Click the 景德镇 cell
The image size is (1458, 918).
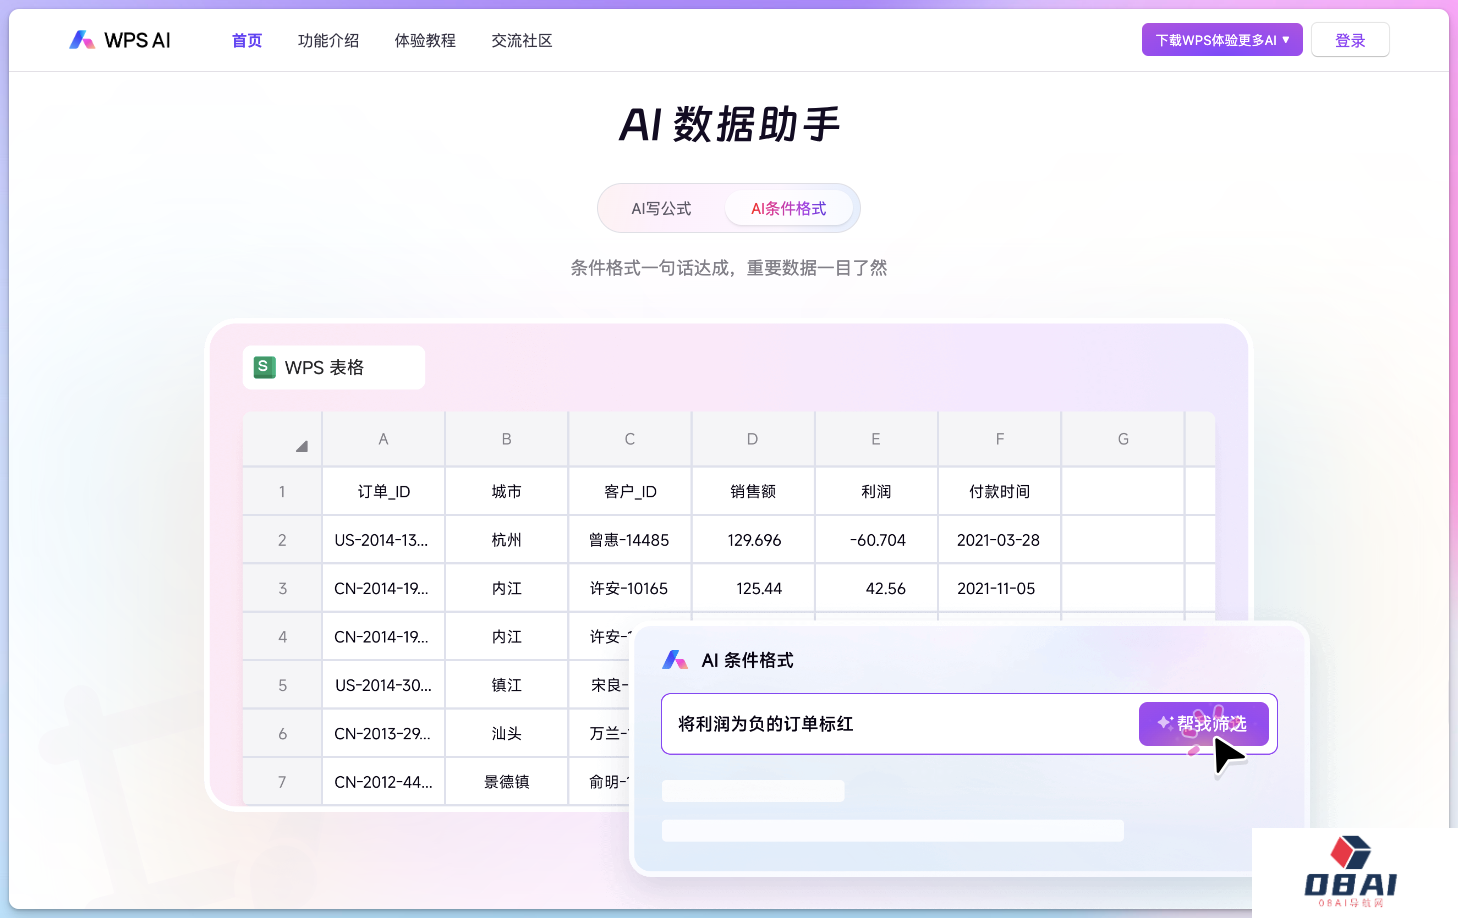coord(506,782)
